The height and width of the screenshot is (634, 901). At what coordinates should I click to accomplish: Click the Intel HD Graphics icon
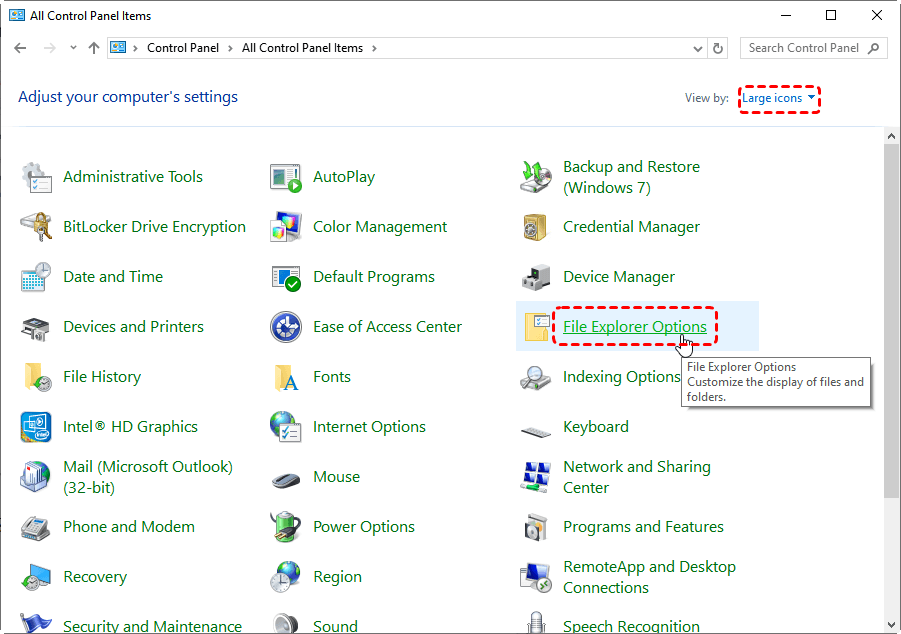point(36,427)
